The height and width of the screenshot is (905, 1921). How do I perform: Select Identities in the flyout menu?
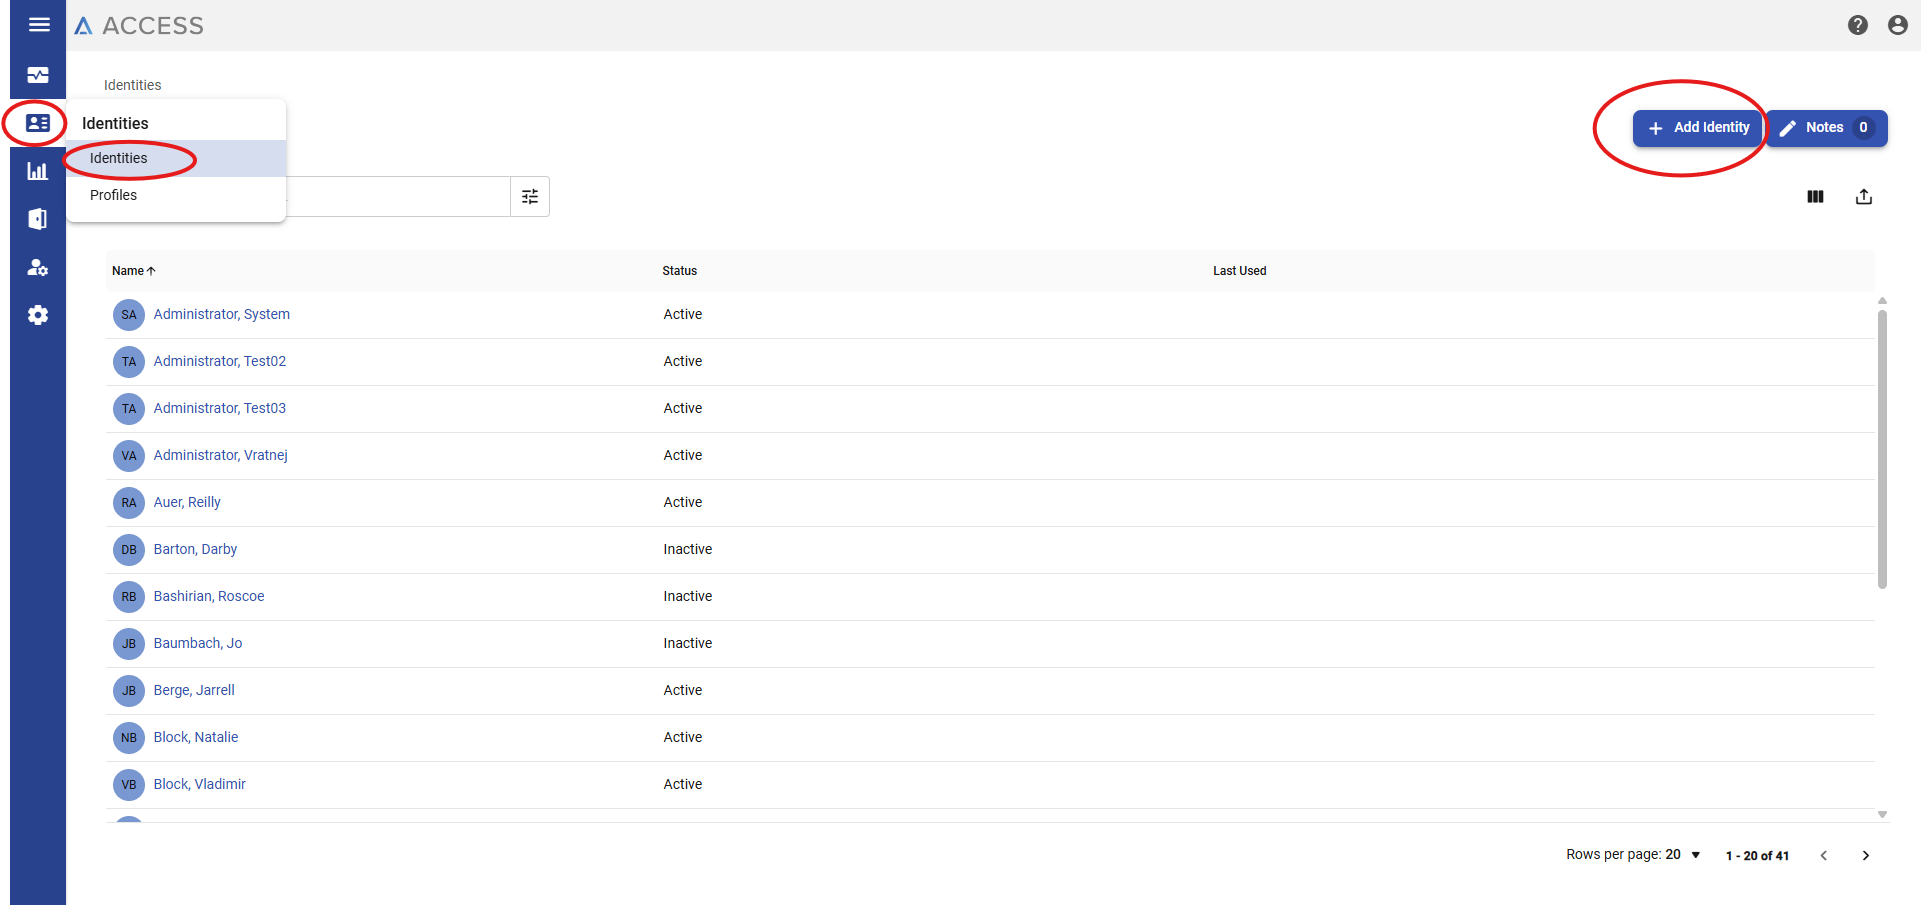tap(119, 158)
